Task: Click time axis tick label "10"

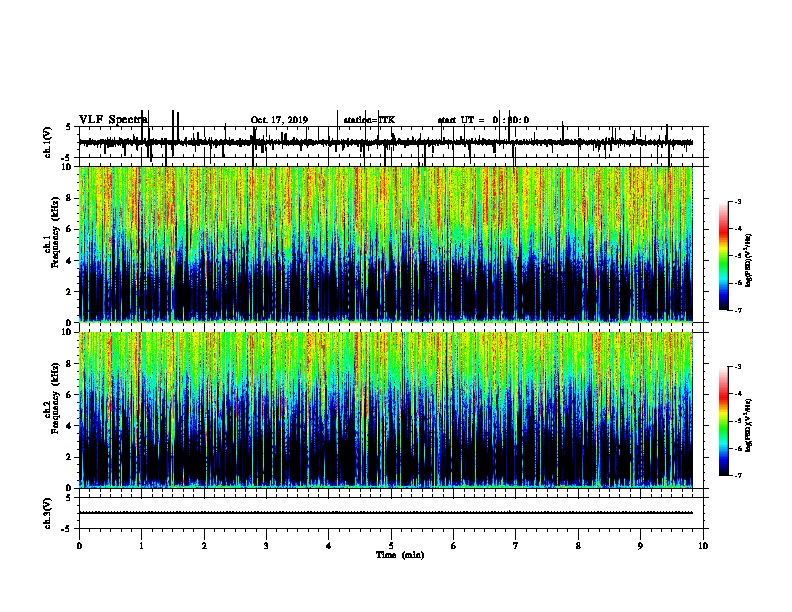Action: pos(703,546)
